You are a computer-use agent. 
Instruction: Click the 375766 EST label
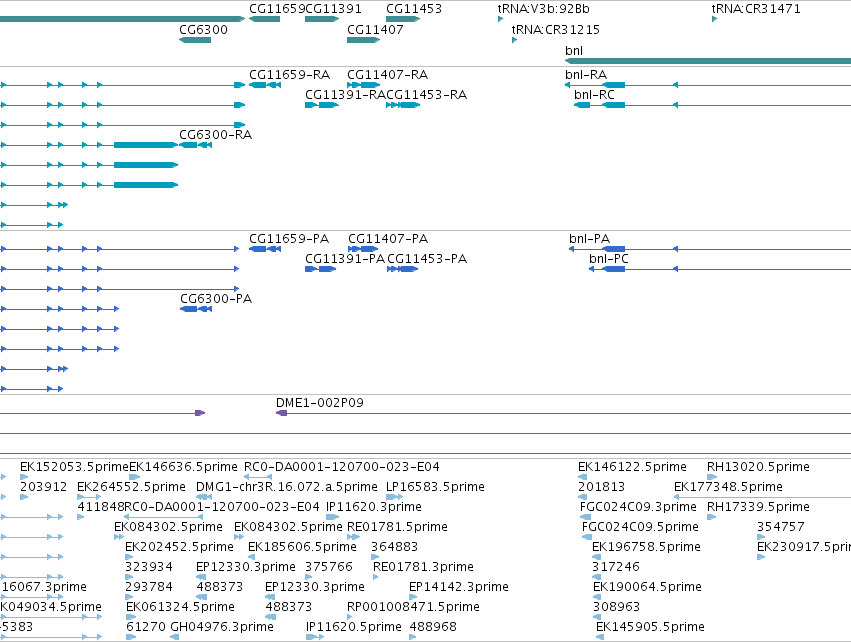[x=329, y=567]
